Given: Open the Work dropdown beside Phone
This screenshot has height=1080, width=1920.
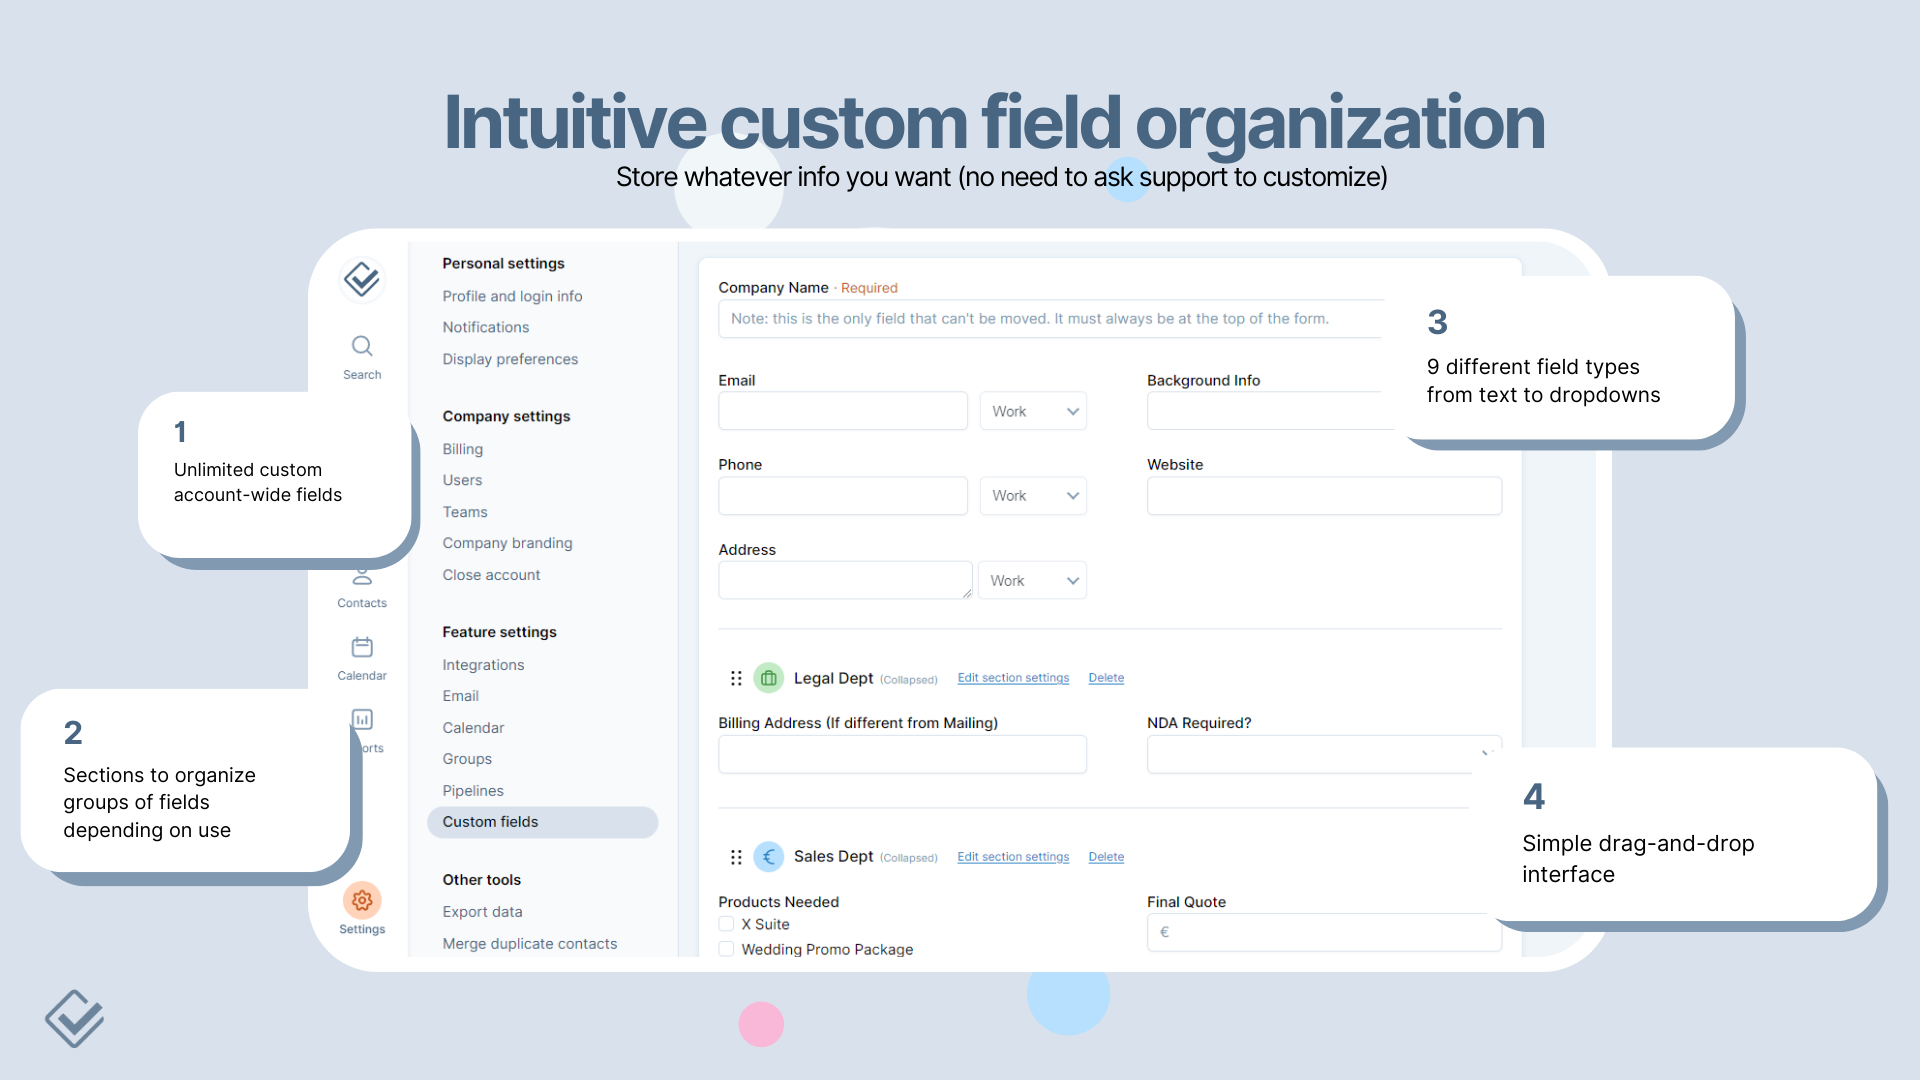Looking at the screenshot, I should pyautogui.click(x=1032, y=495).
